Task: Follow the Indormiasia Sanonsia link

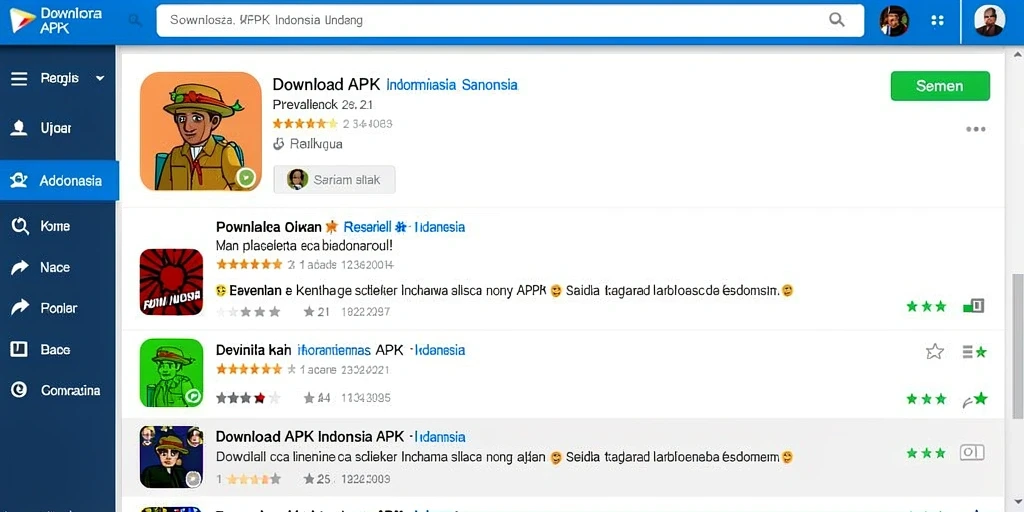Action: click(452, 84)
